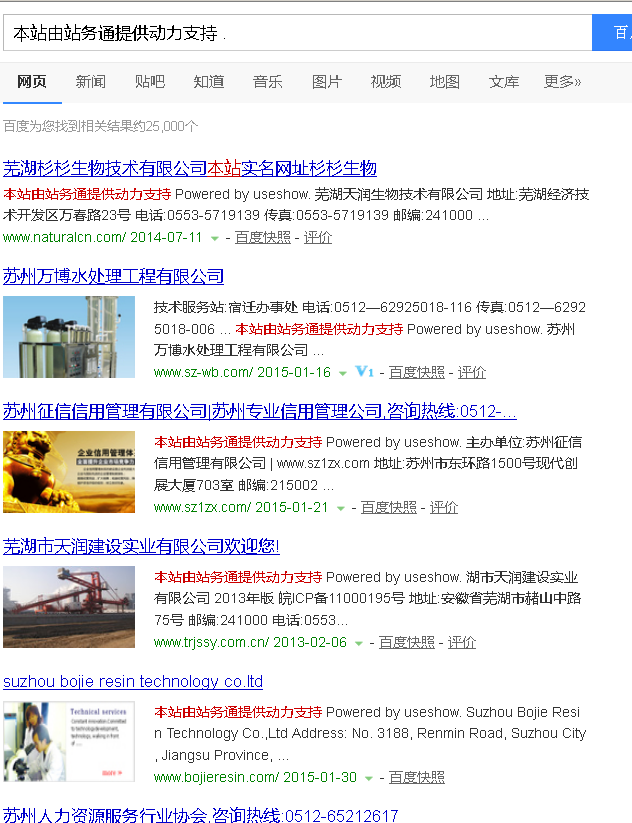
Task: Click 评价 for sz-wb.com result
Action: (471, 373)
